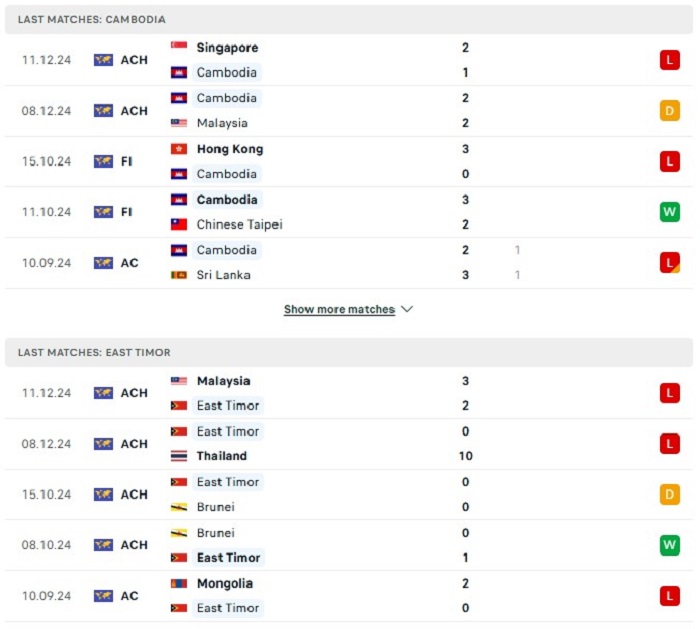The width and height of the screenshot is (700, 629).
Task: Click the Thailand flag icon
Action: pyautogui.click(x=179, y=456)
